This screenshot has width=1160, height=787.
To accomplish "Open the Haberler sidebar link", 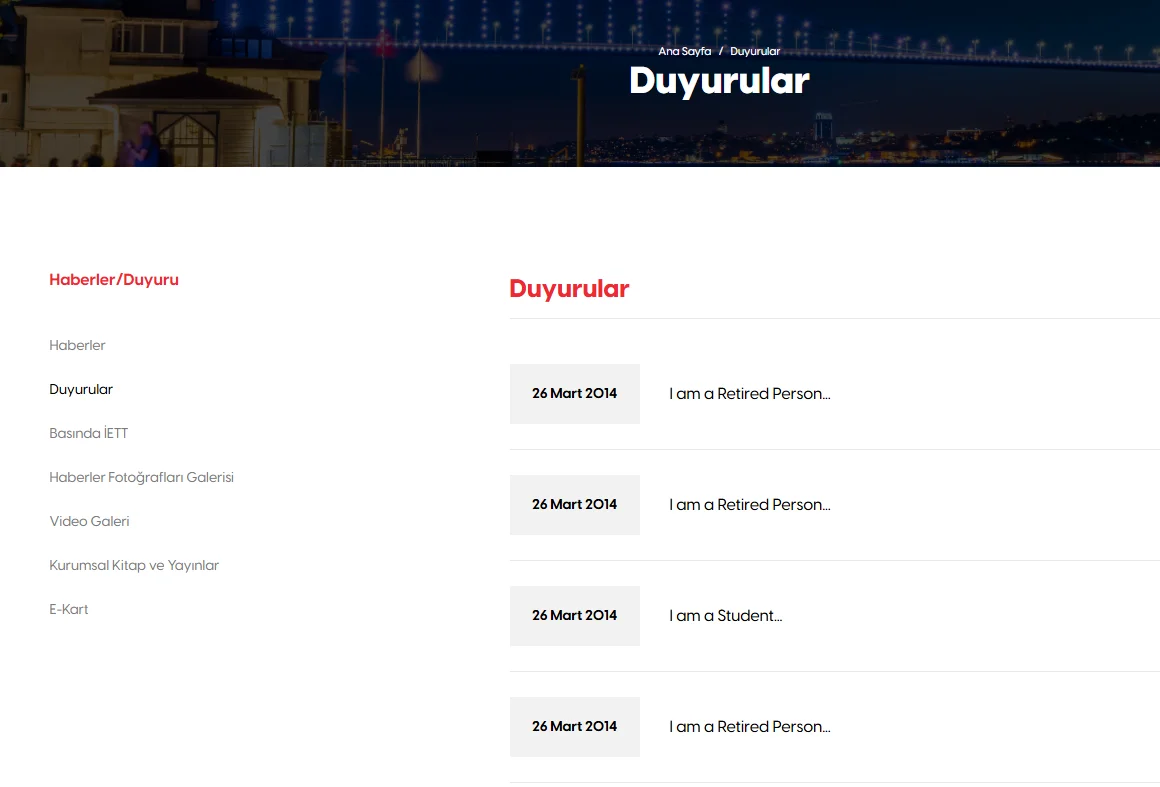I will [77, 345].
